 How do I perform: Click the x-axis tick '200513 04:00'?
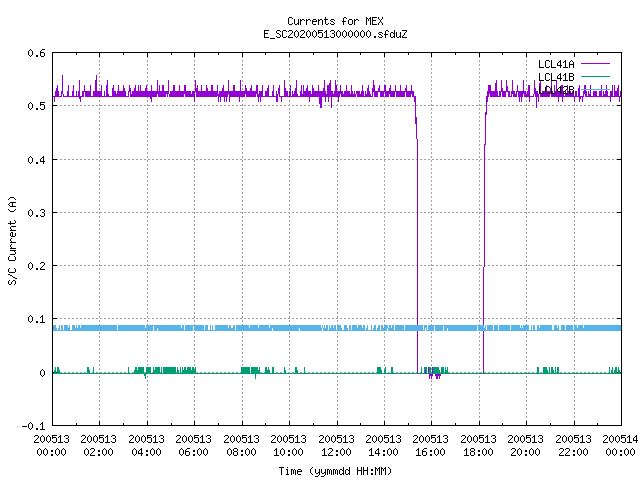tap(146, 446)
